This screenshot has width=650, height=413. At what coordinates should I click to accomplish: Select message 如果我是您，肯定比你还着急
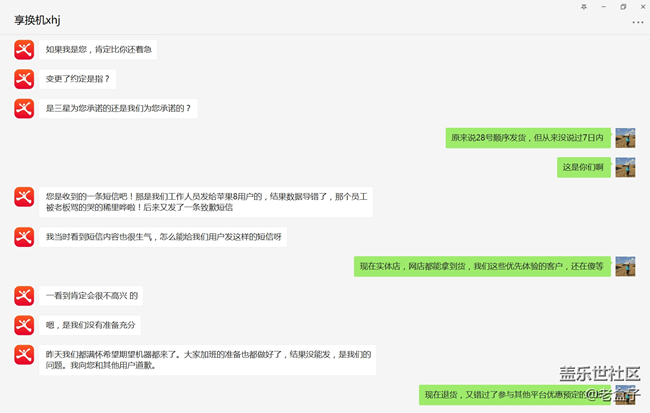(98, 50)
